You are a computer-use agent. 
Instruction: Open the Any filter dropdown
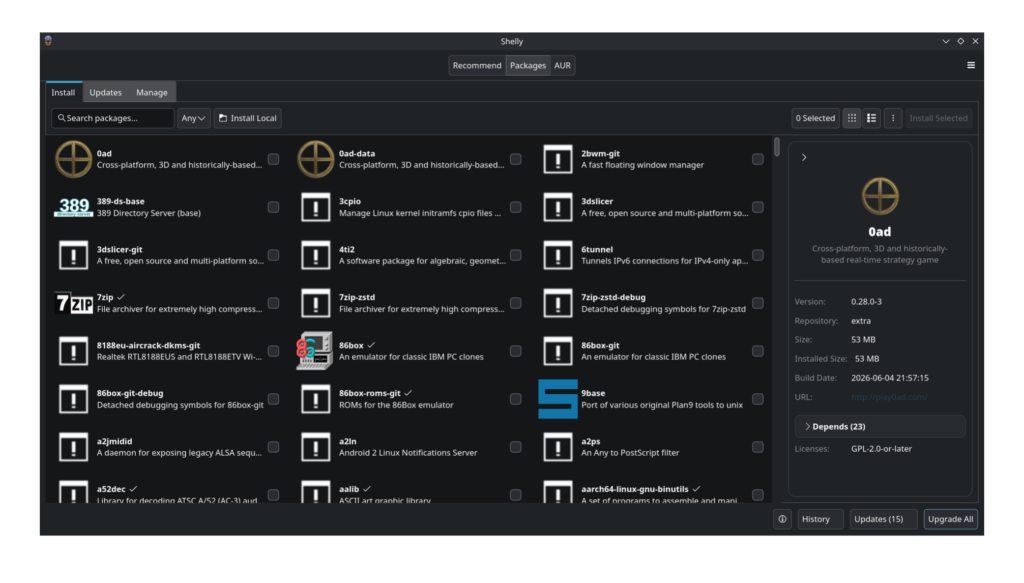coord(193,118)
